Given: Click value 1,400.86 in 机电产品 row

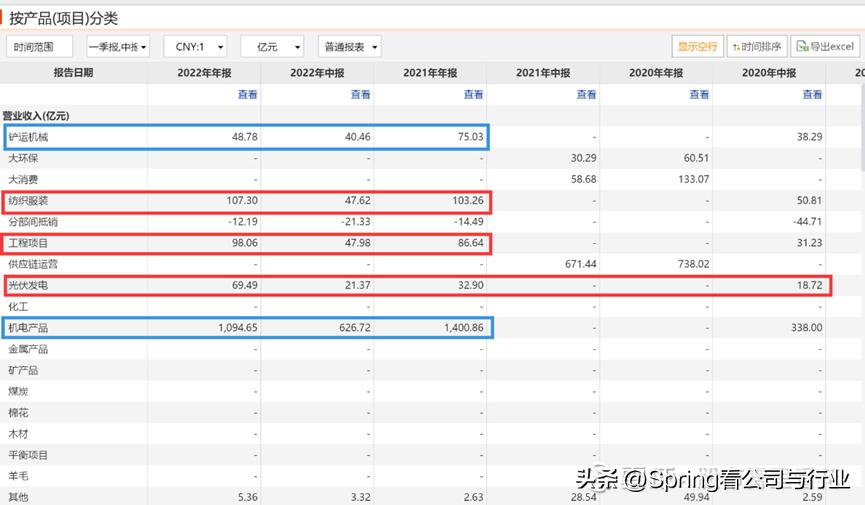Looking at the screenshot, I should pyautogui.click(x=464, y=328).
